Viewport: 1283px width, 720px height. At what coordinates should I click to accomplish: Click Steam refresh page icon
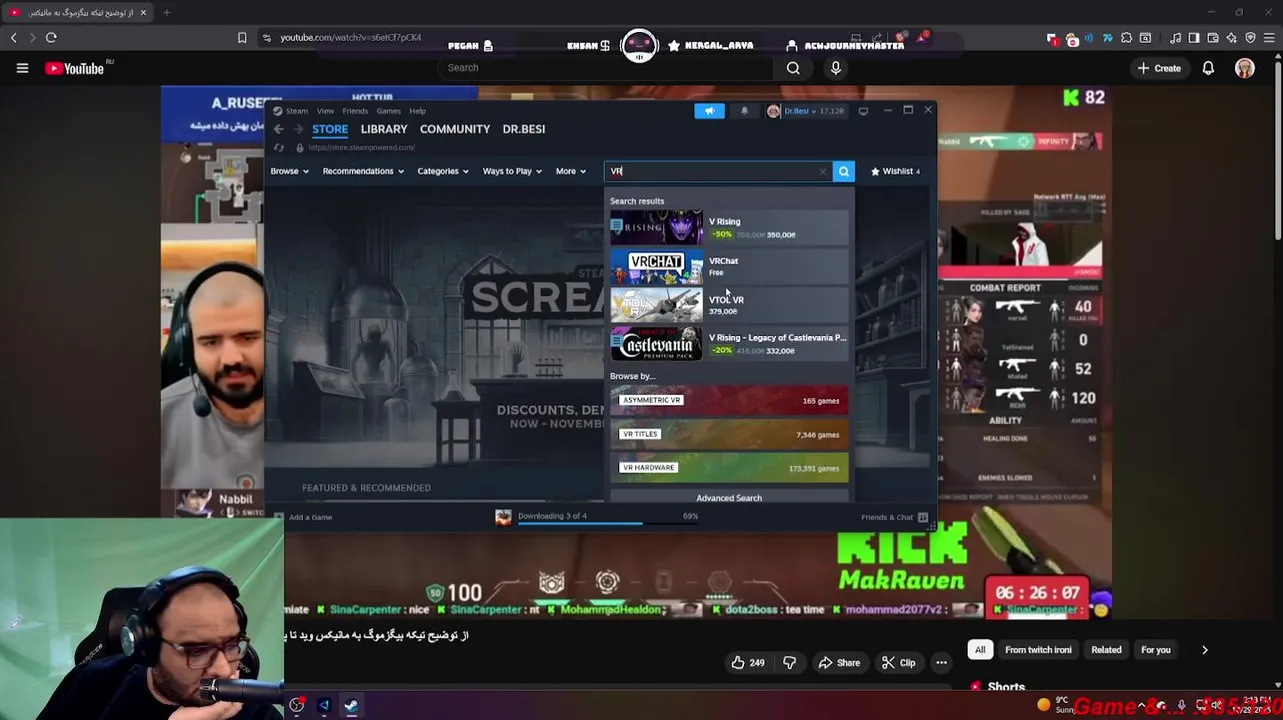pos(279,148)
